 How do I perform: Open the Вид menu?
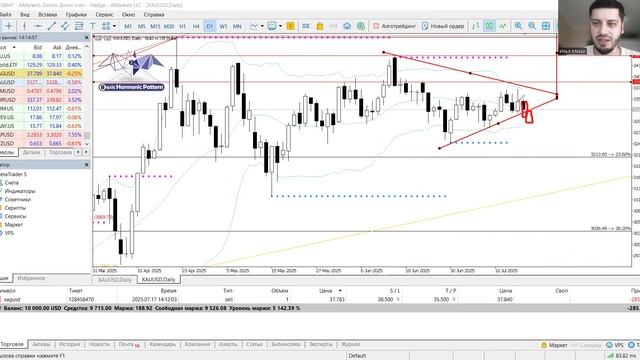coord(24,14)
